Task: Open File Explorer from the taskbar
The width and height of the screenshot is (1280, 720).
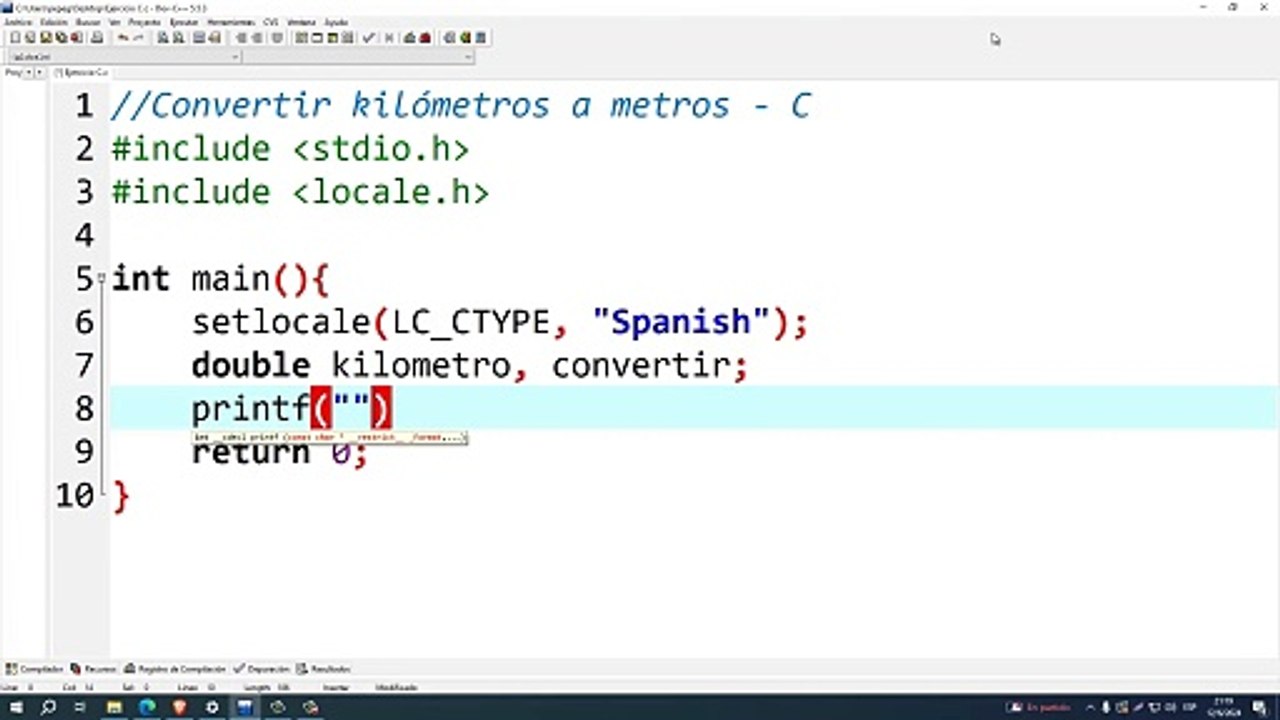Action: pos(114,707)
